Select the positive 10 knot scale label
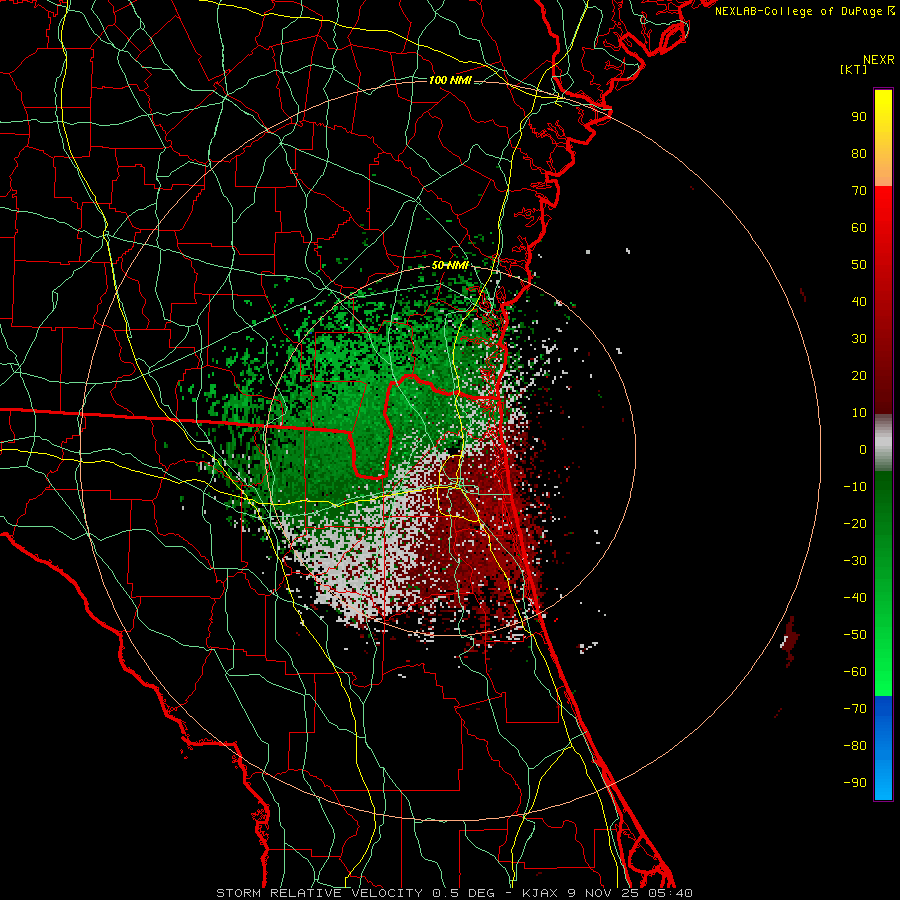 point(859,413)
